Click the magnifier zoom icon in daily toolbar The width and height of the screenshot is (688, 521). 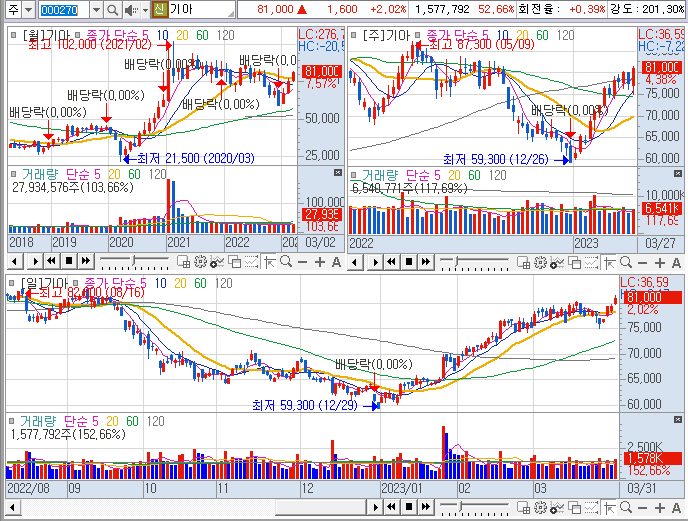pos(626,507)
